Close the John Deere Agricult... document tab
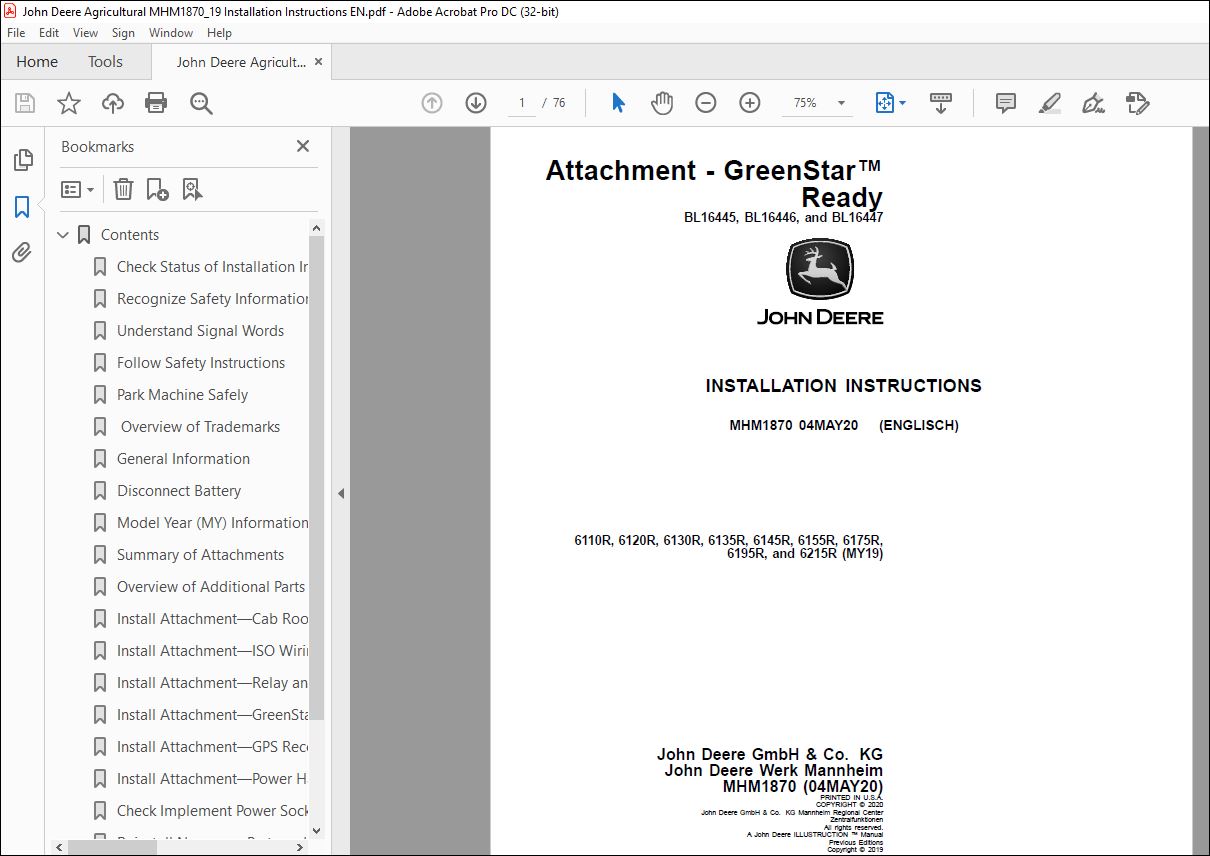This screenshot has height=856, width=1210. 319,62
